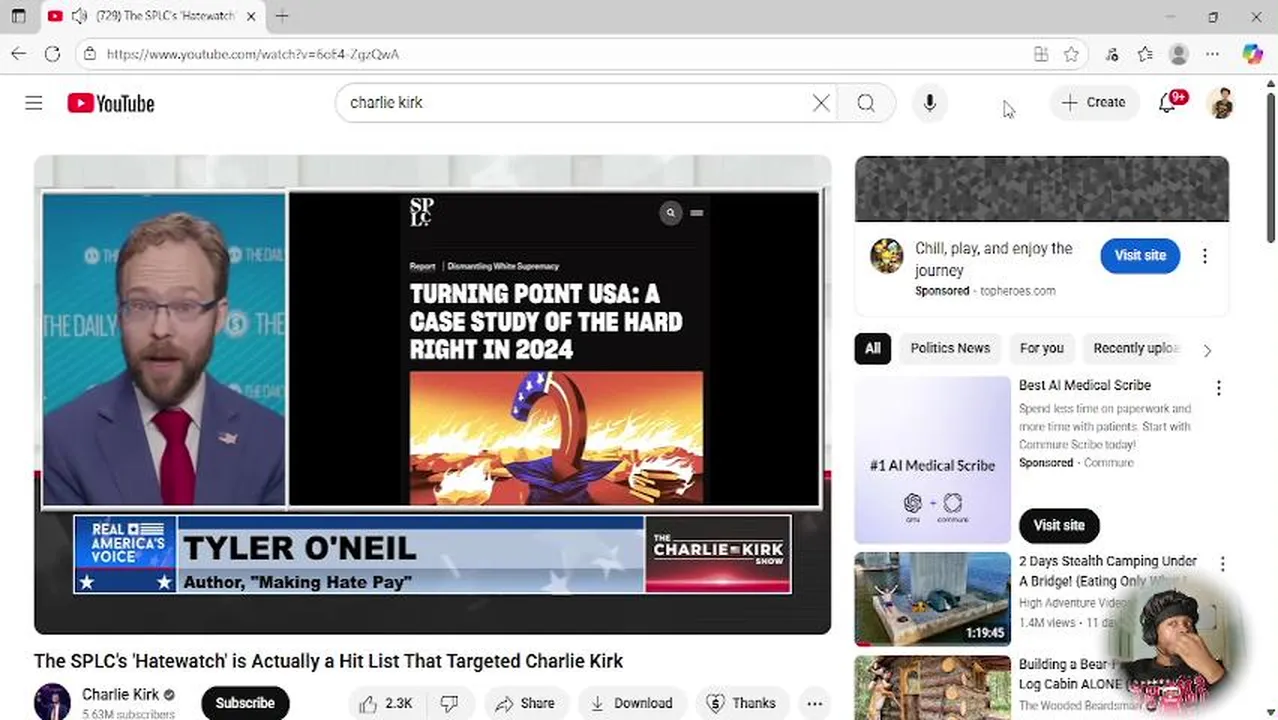Open the Log Cabin video thumbnail

pyautogui.click(x=932, y=688)
